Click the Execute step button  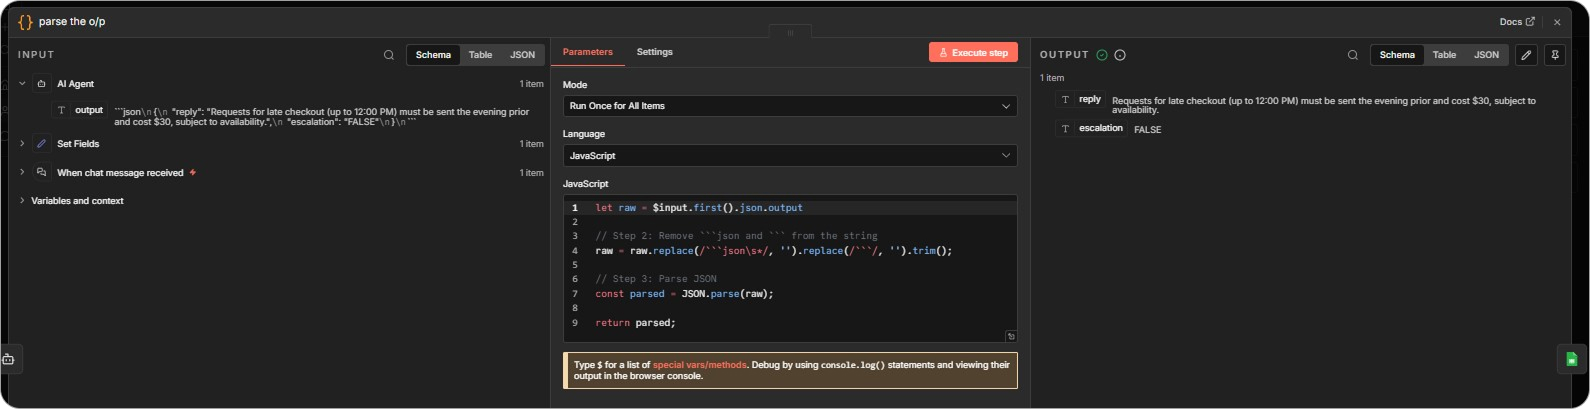tap(973, 53)
